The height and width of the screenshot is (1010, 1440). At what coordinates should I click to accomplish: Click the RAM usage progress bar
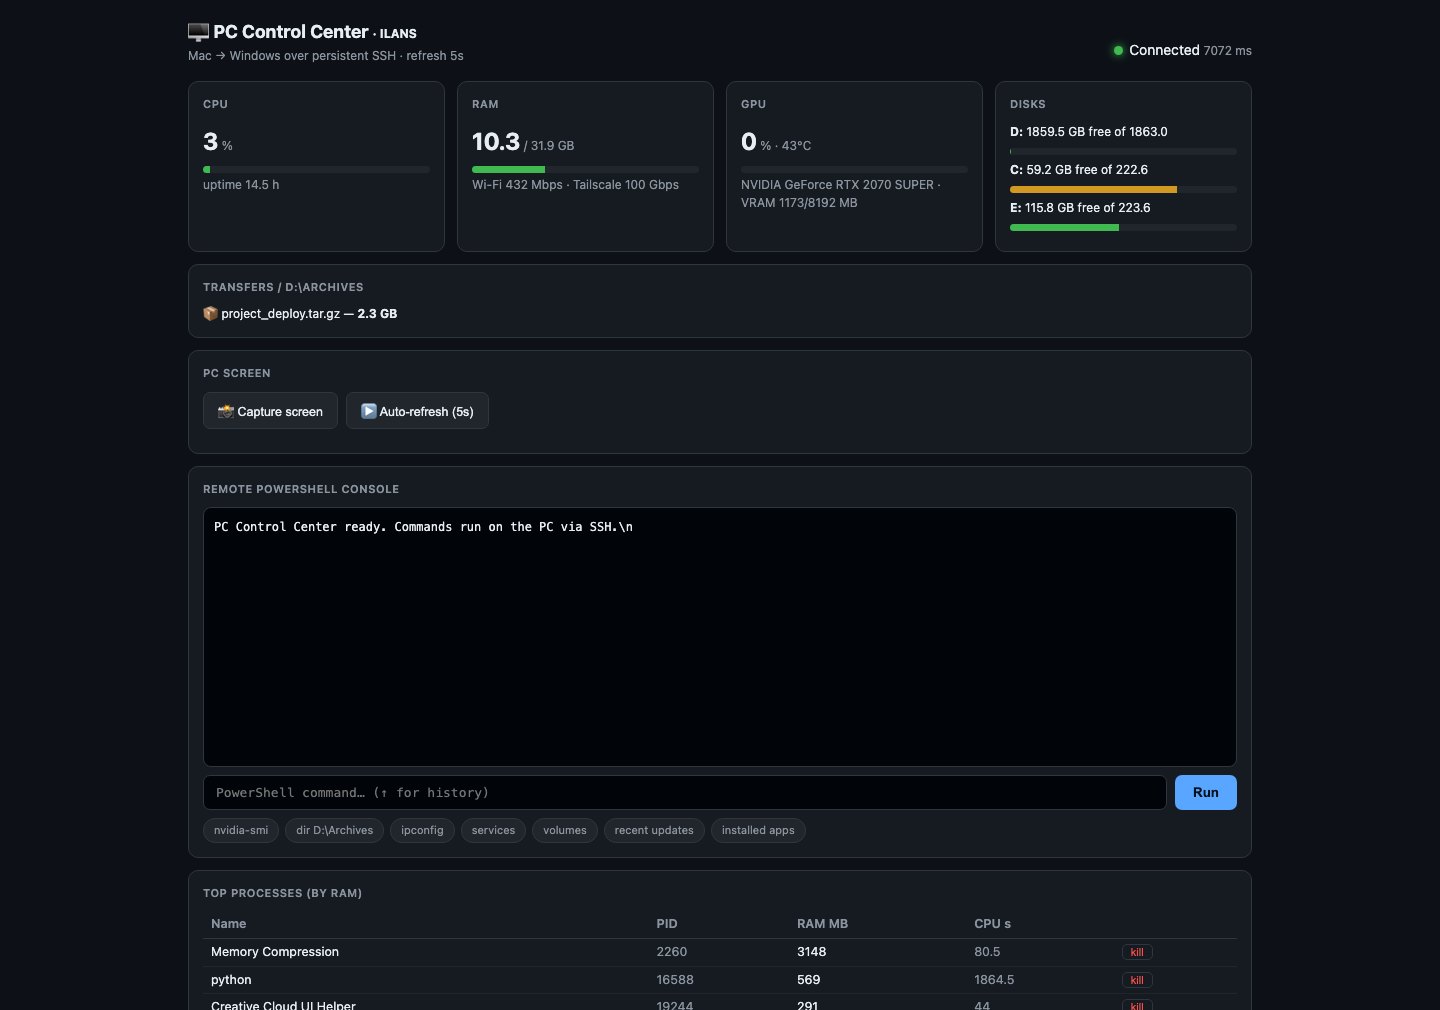point(585,169)
